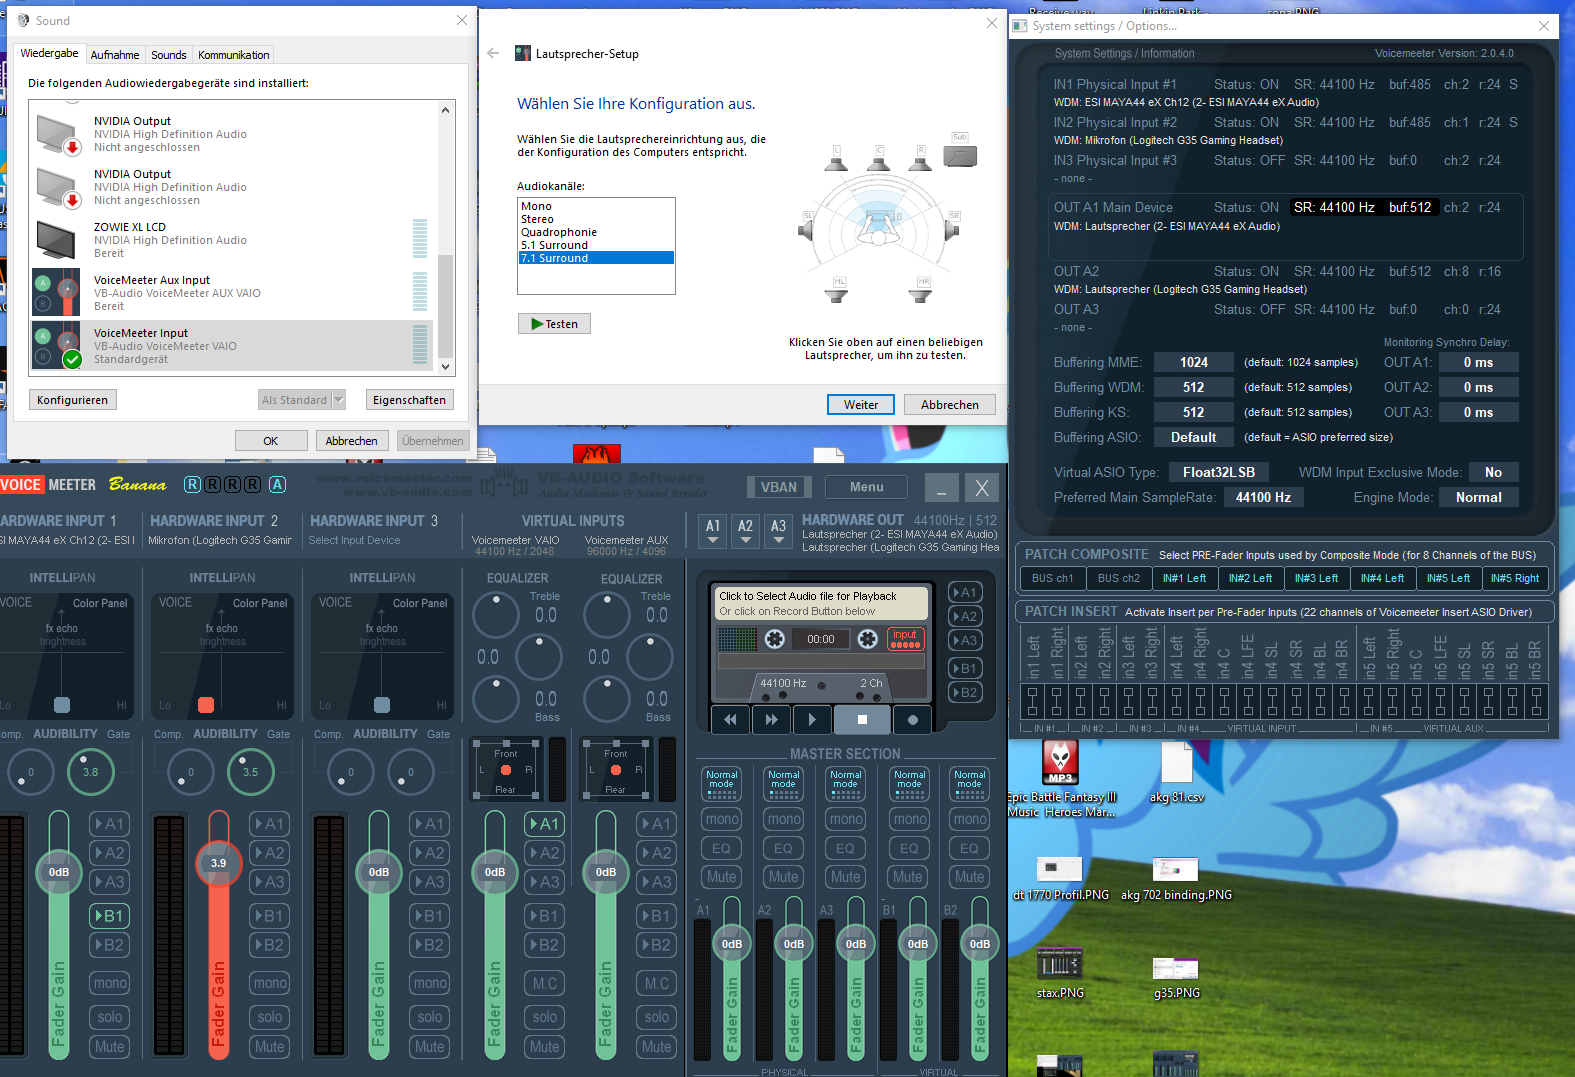This screenshot has height=1077, width=1575.
Task: Toggle A1 on Voicemeeter VAIO strip
Action: click(x=545, y=824)
